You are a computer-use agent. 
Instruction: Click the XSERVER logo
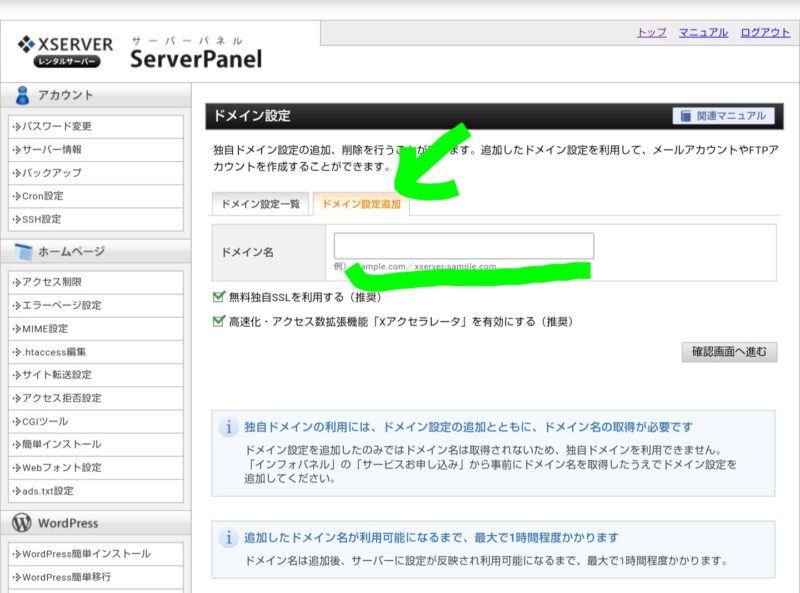pyautogui.click(x=65, y=51)
